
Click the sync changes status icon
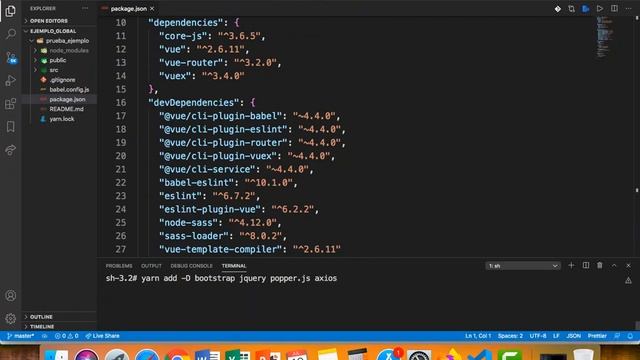[44, 336]
